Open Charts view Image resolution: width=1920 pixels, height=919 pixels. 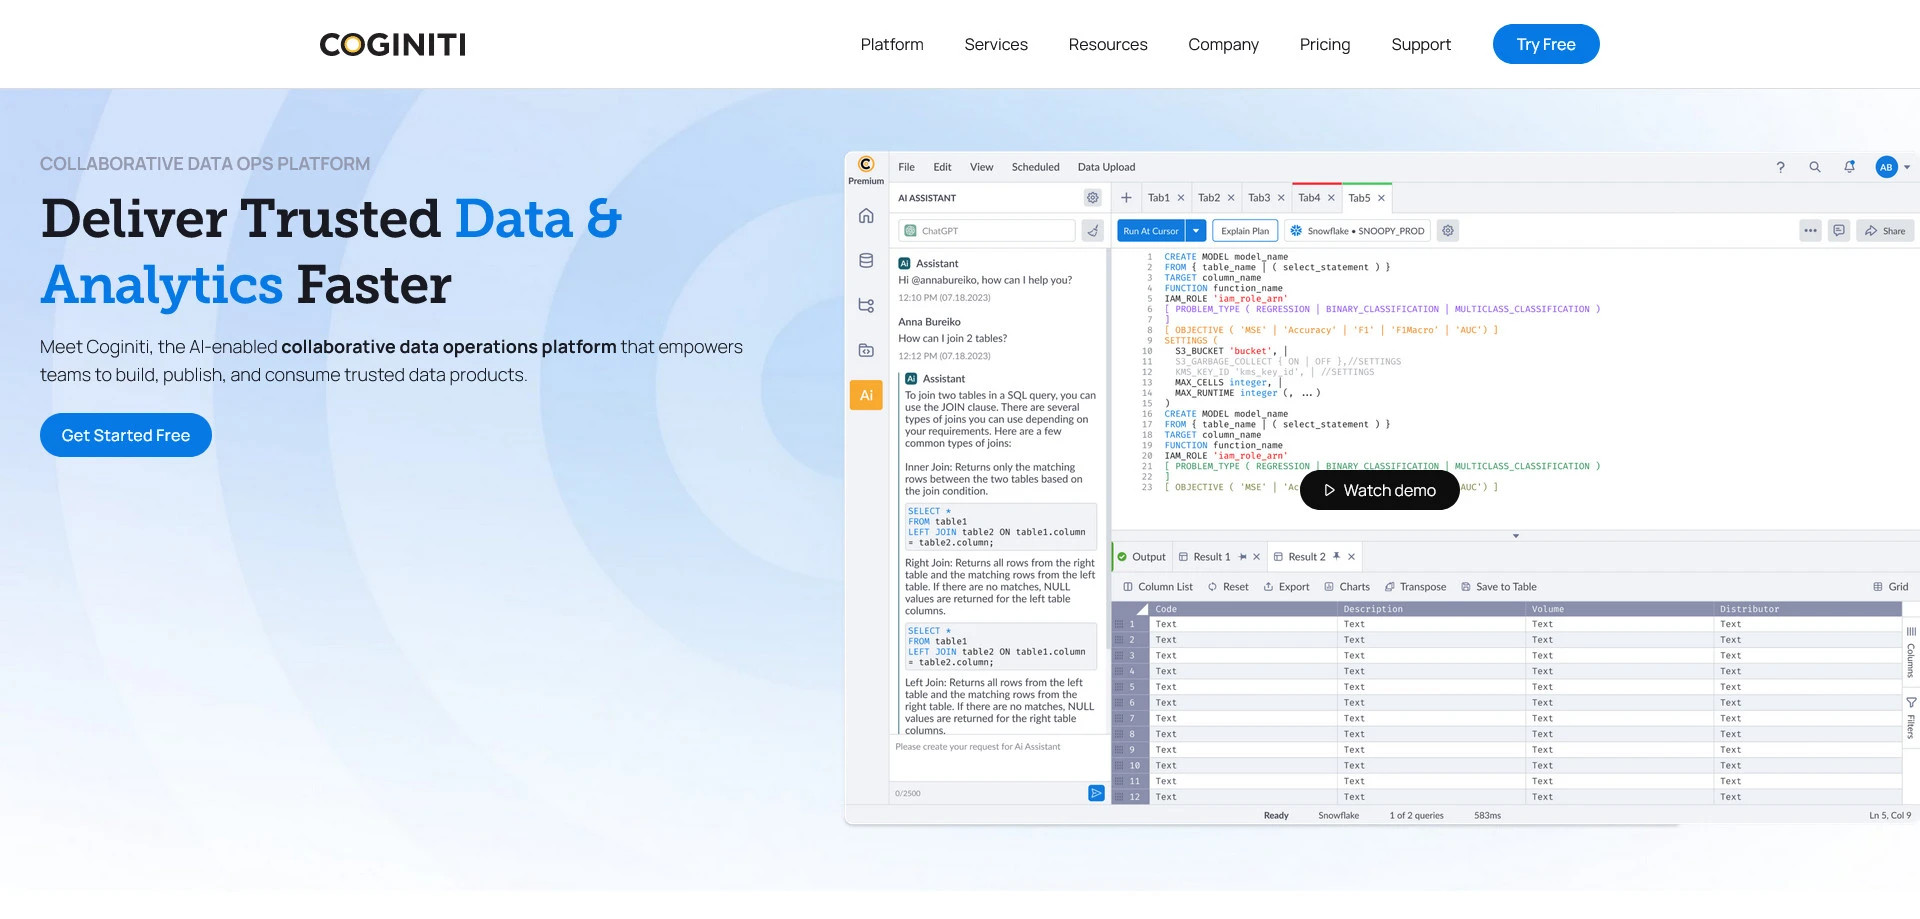[x=1347, y=587]
